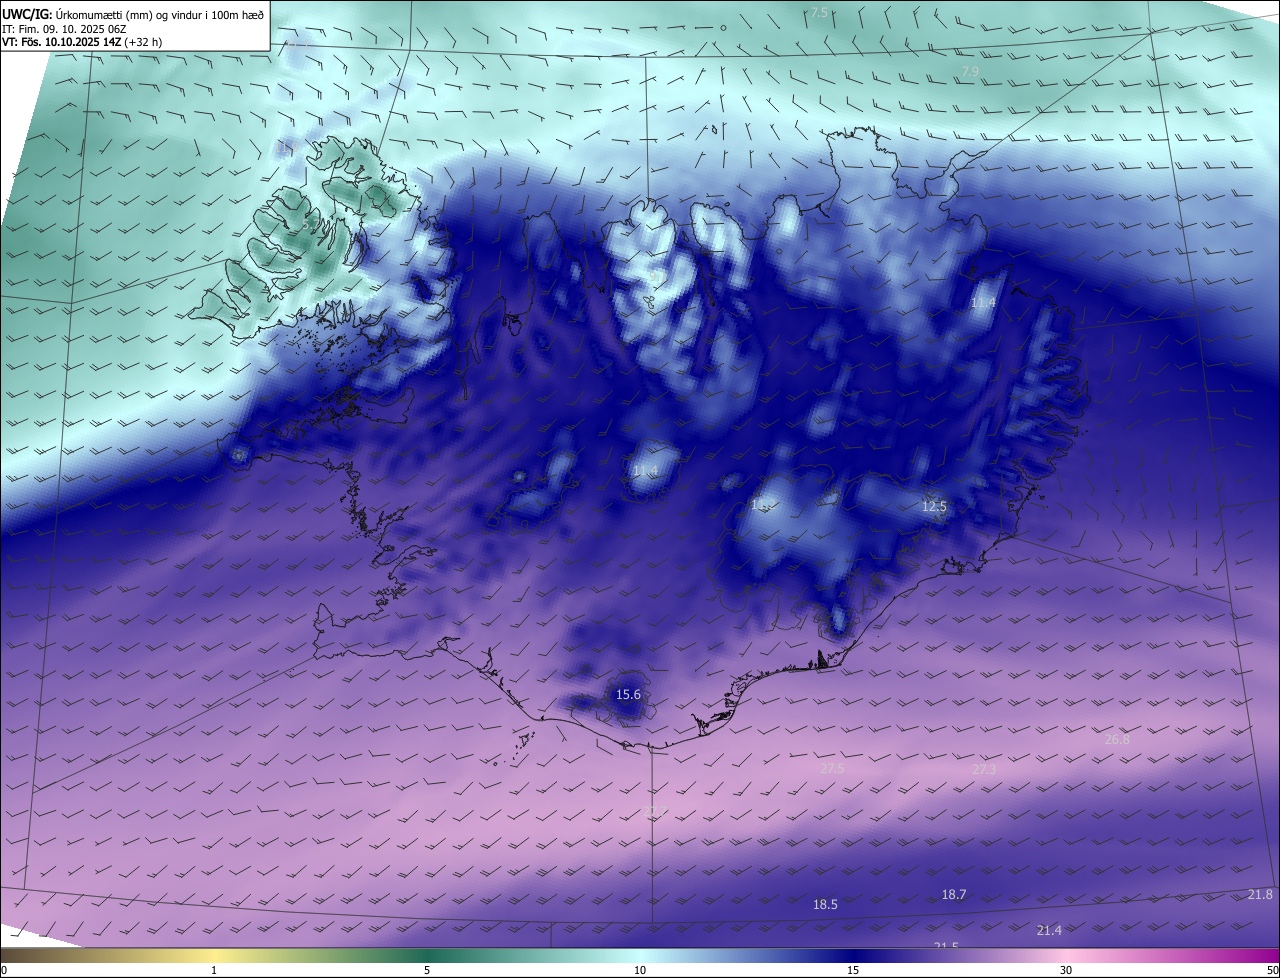The height and width of the screenshot is (978, 1280).
Task: Click the 27.3 value label on the map
Action: click(x=984, y=769)
